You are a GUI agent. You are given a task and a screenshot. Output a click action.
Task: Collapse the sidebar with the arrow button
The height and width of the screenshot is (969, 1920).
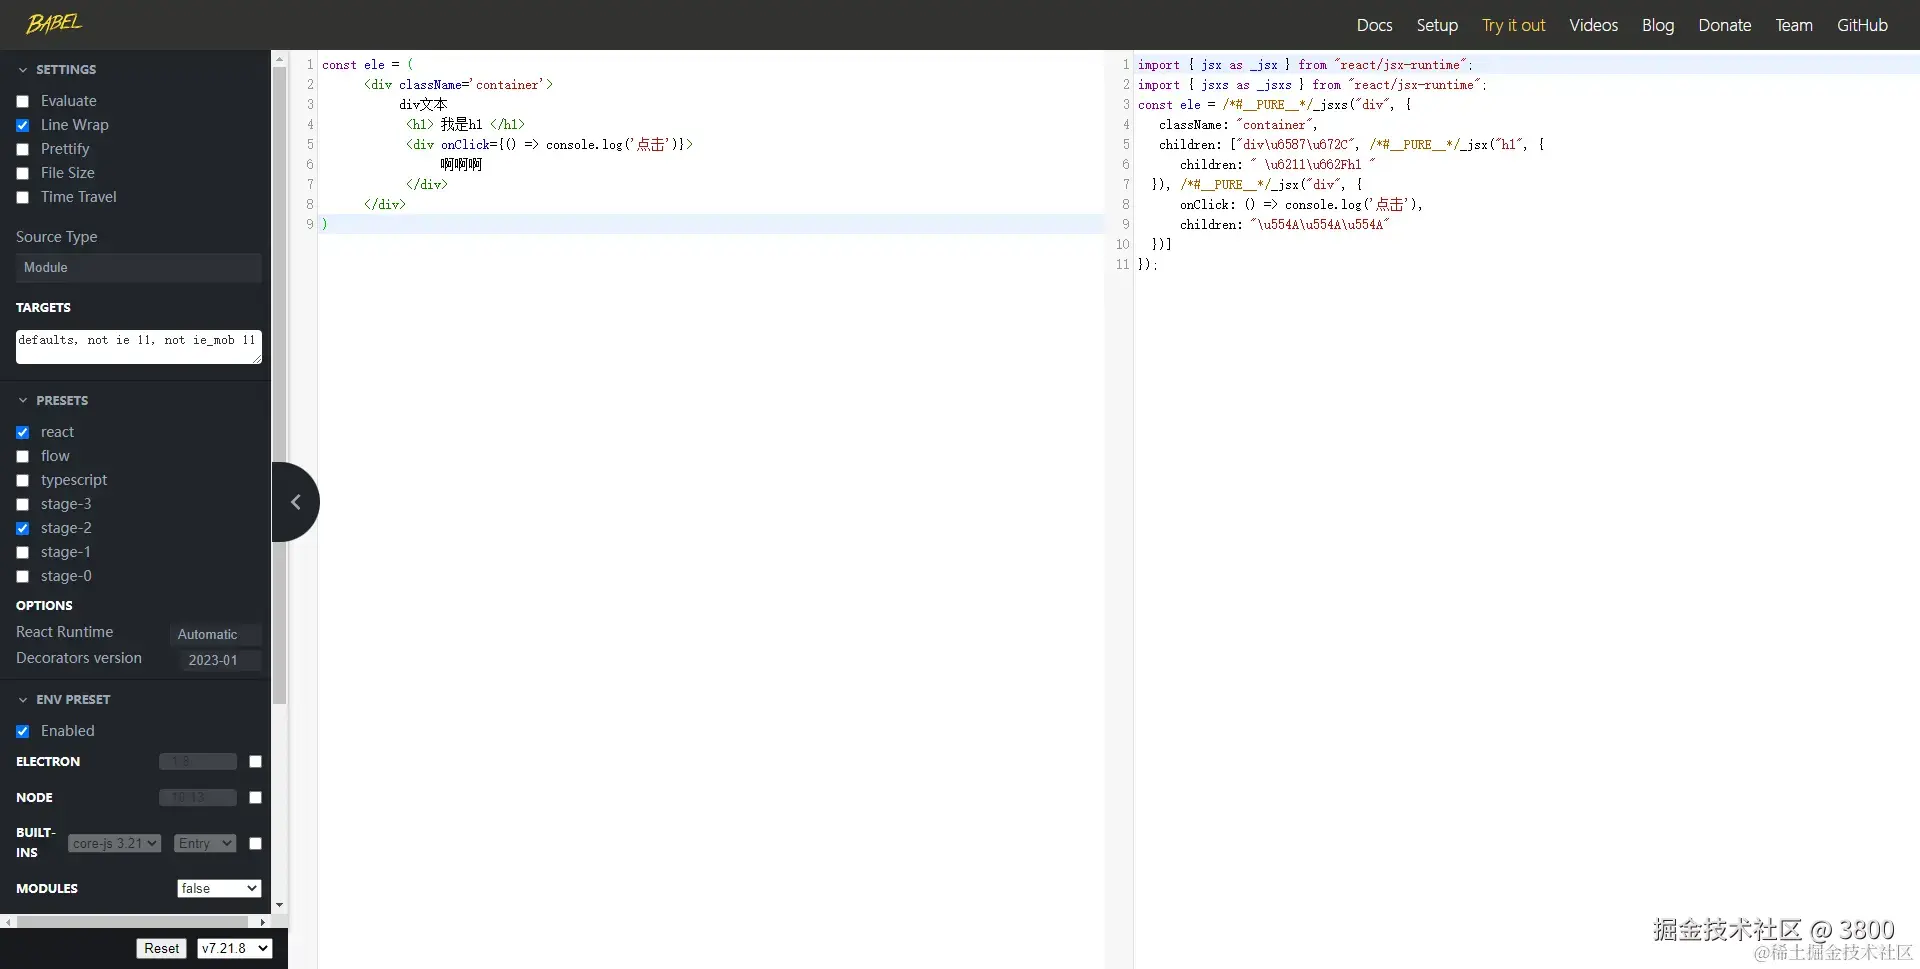(295, 502)
